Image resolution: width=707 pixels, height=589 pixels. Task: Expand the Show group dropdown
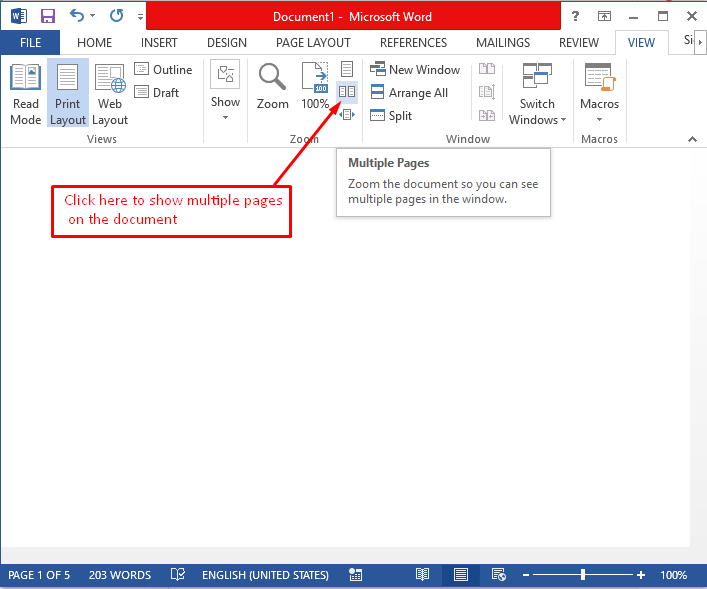[225, 92]
